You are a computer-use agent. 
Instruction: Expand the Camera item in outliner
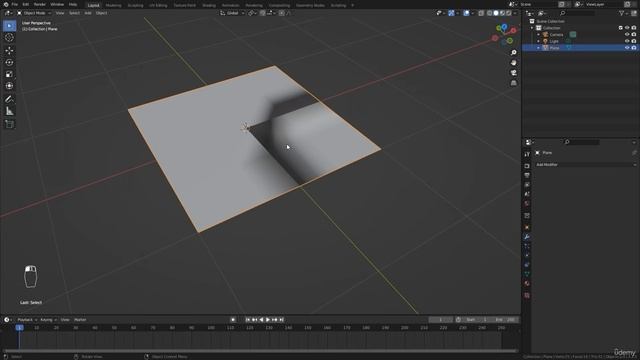538,35
